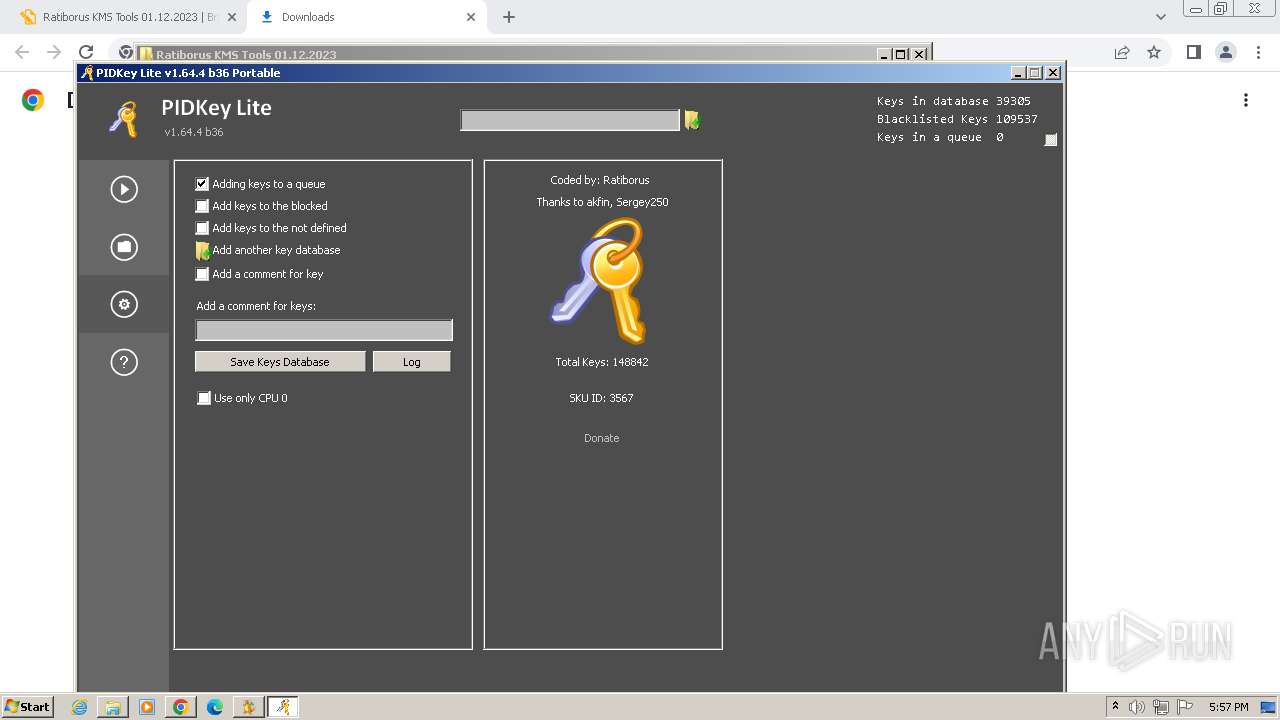1280x720 pixels.
Task: Enable Use only CPU 0 option
Action: tap(204, 398)
